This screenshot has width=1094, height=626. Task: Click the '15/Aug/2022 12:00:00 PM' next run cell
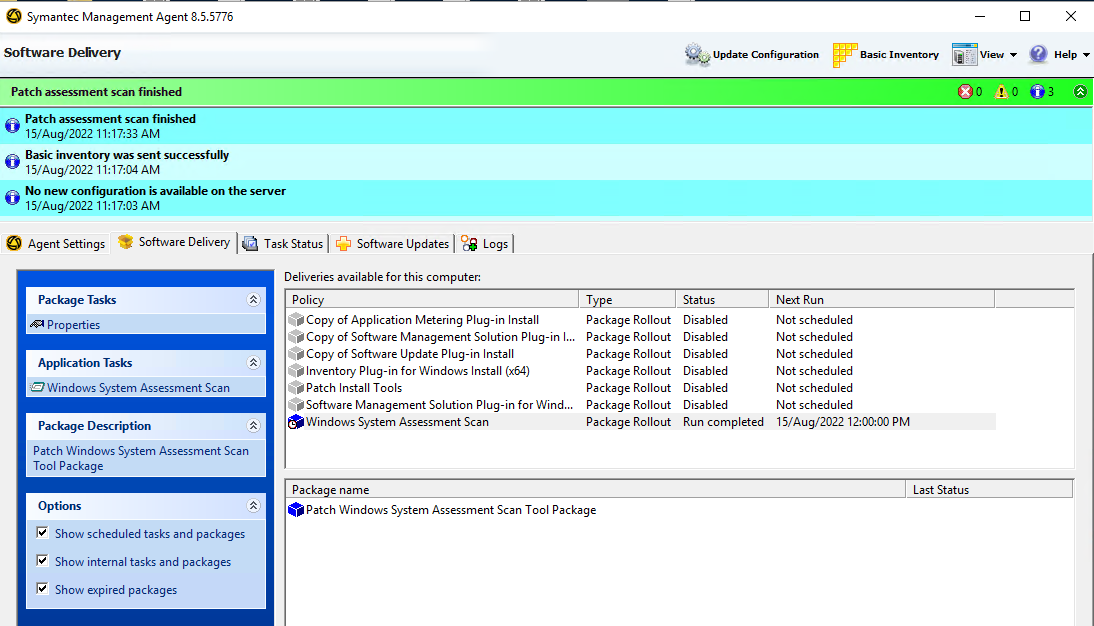[843, 422]
